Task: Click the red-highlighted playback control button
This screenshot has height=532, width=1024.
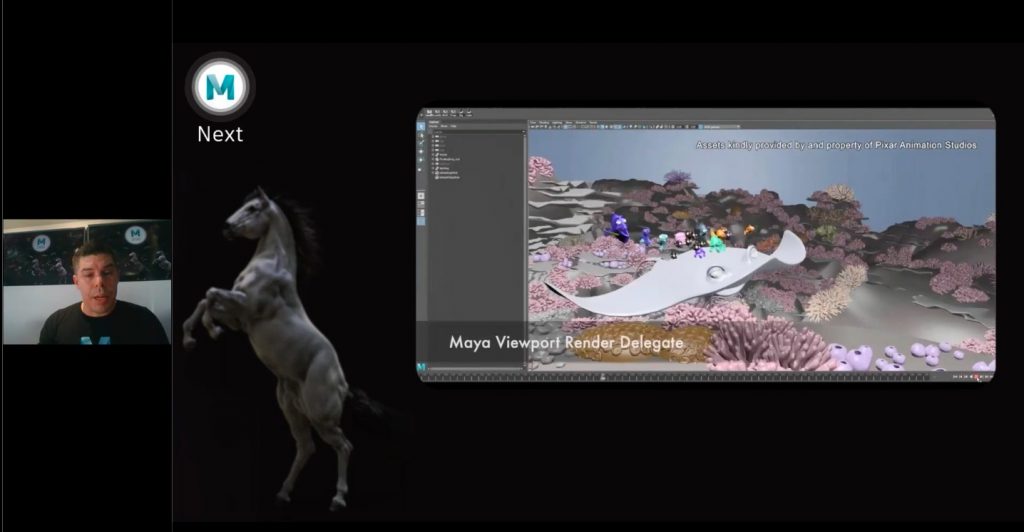Action: pyautogui.click(x=977, y=377)
